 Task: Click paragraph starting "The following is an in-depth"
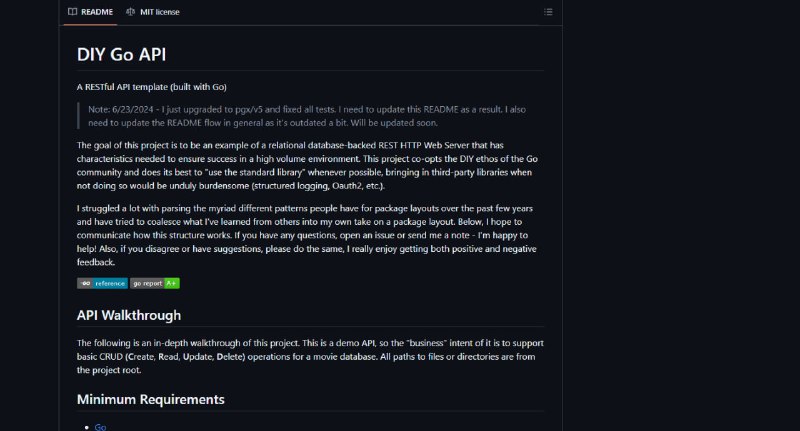point(310,356)
